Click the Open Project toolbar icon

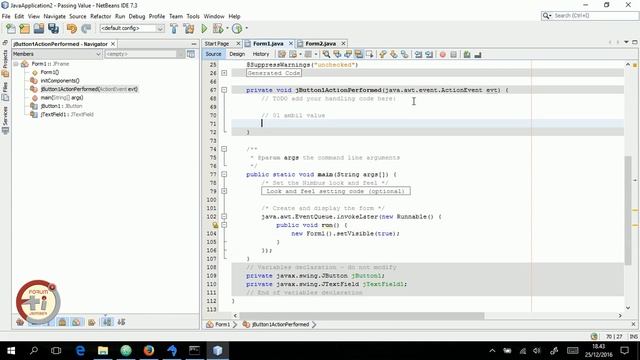tap(39, 28)
